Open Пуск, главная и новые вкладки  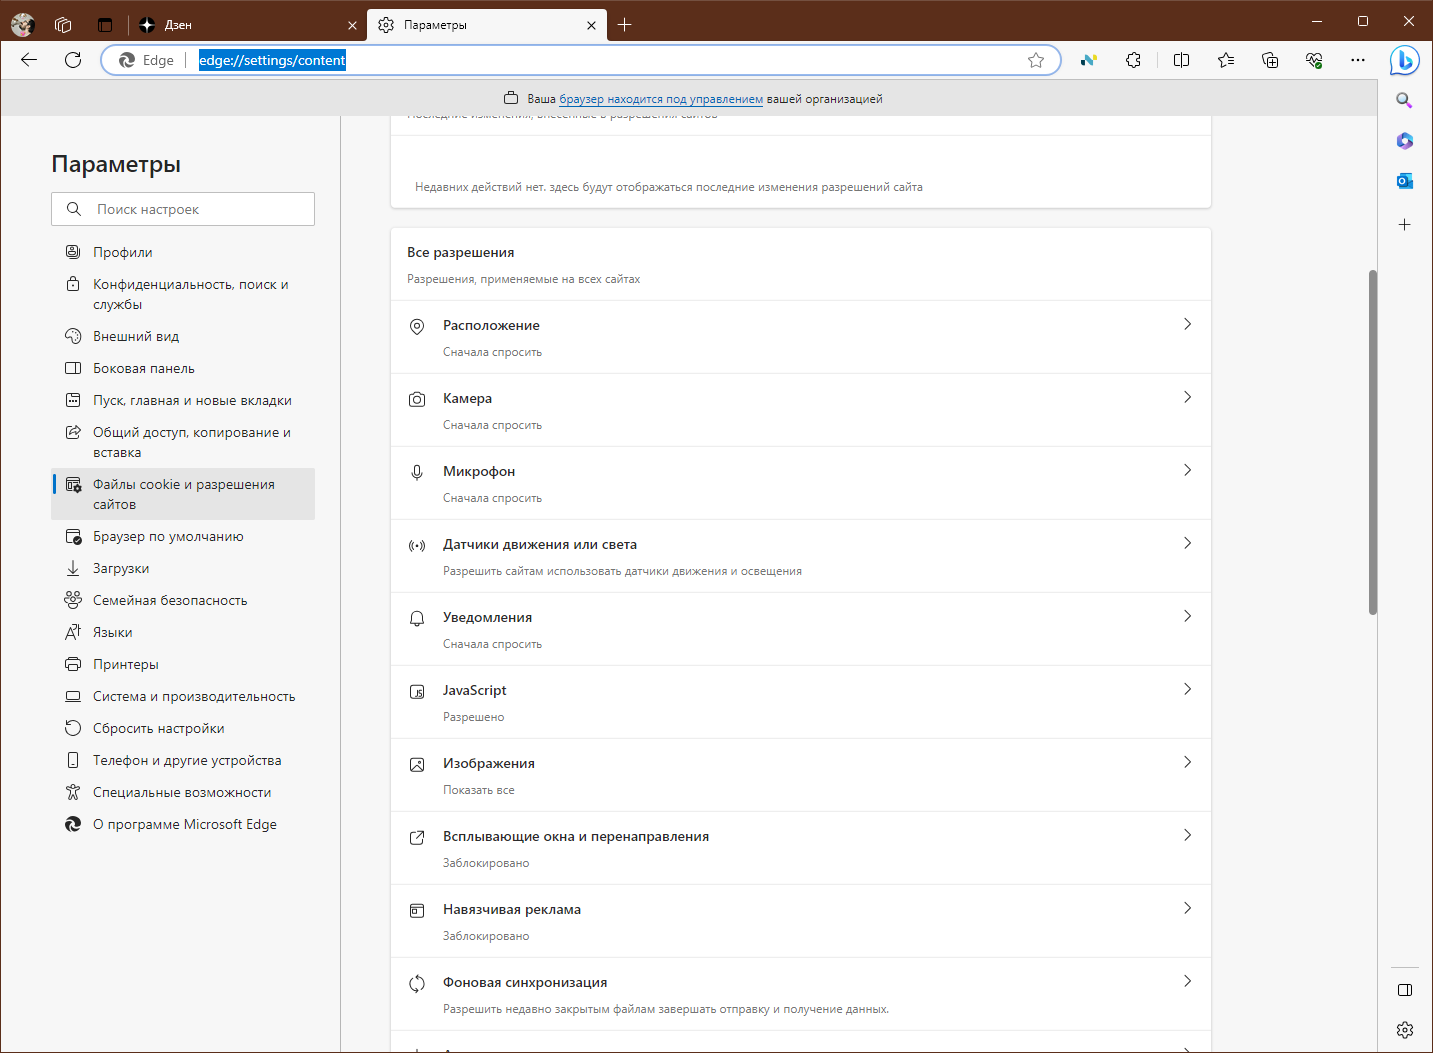click(x=183, y=400)
